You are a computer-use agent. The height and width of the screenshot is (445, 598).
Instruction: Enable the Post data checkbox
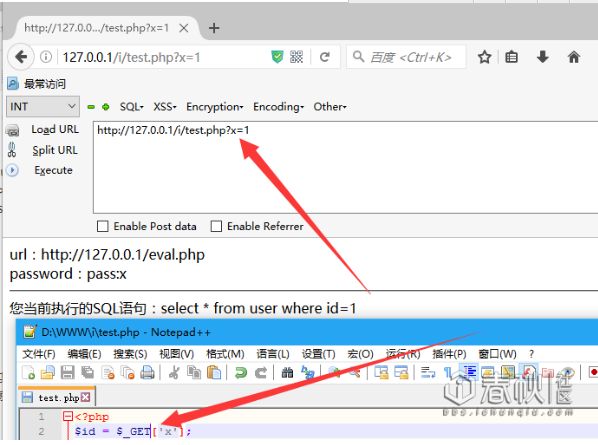point(103,226)
